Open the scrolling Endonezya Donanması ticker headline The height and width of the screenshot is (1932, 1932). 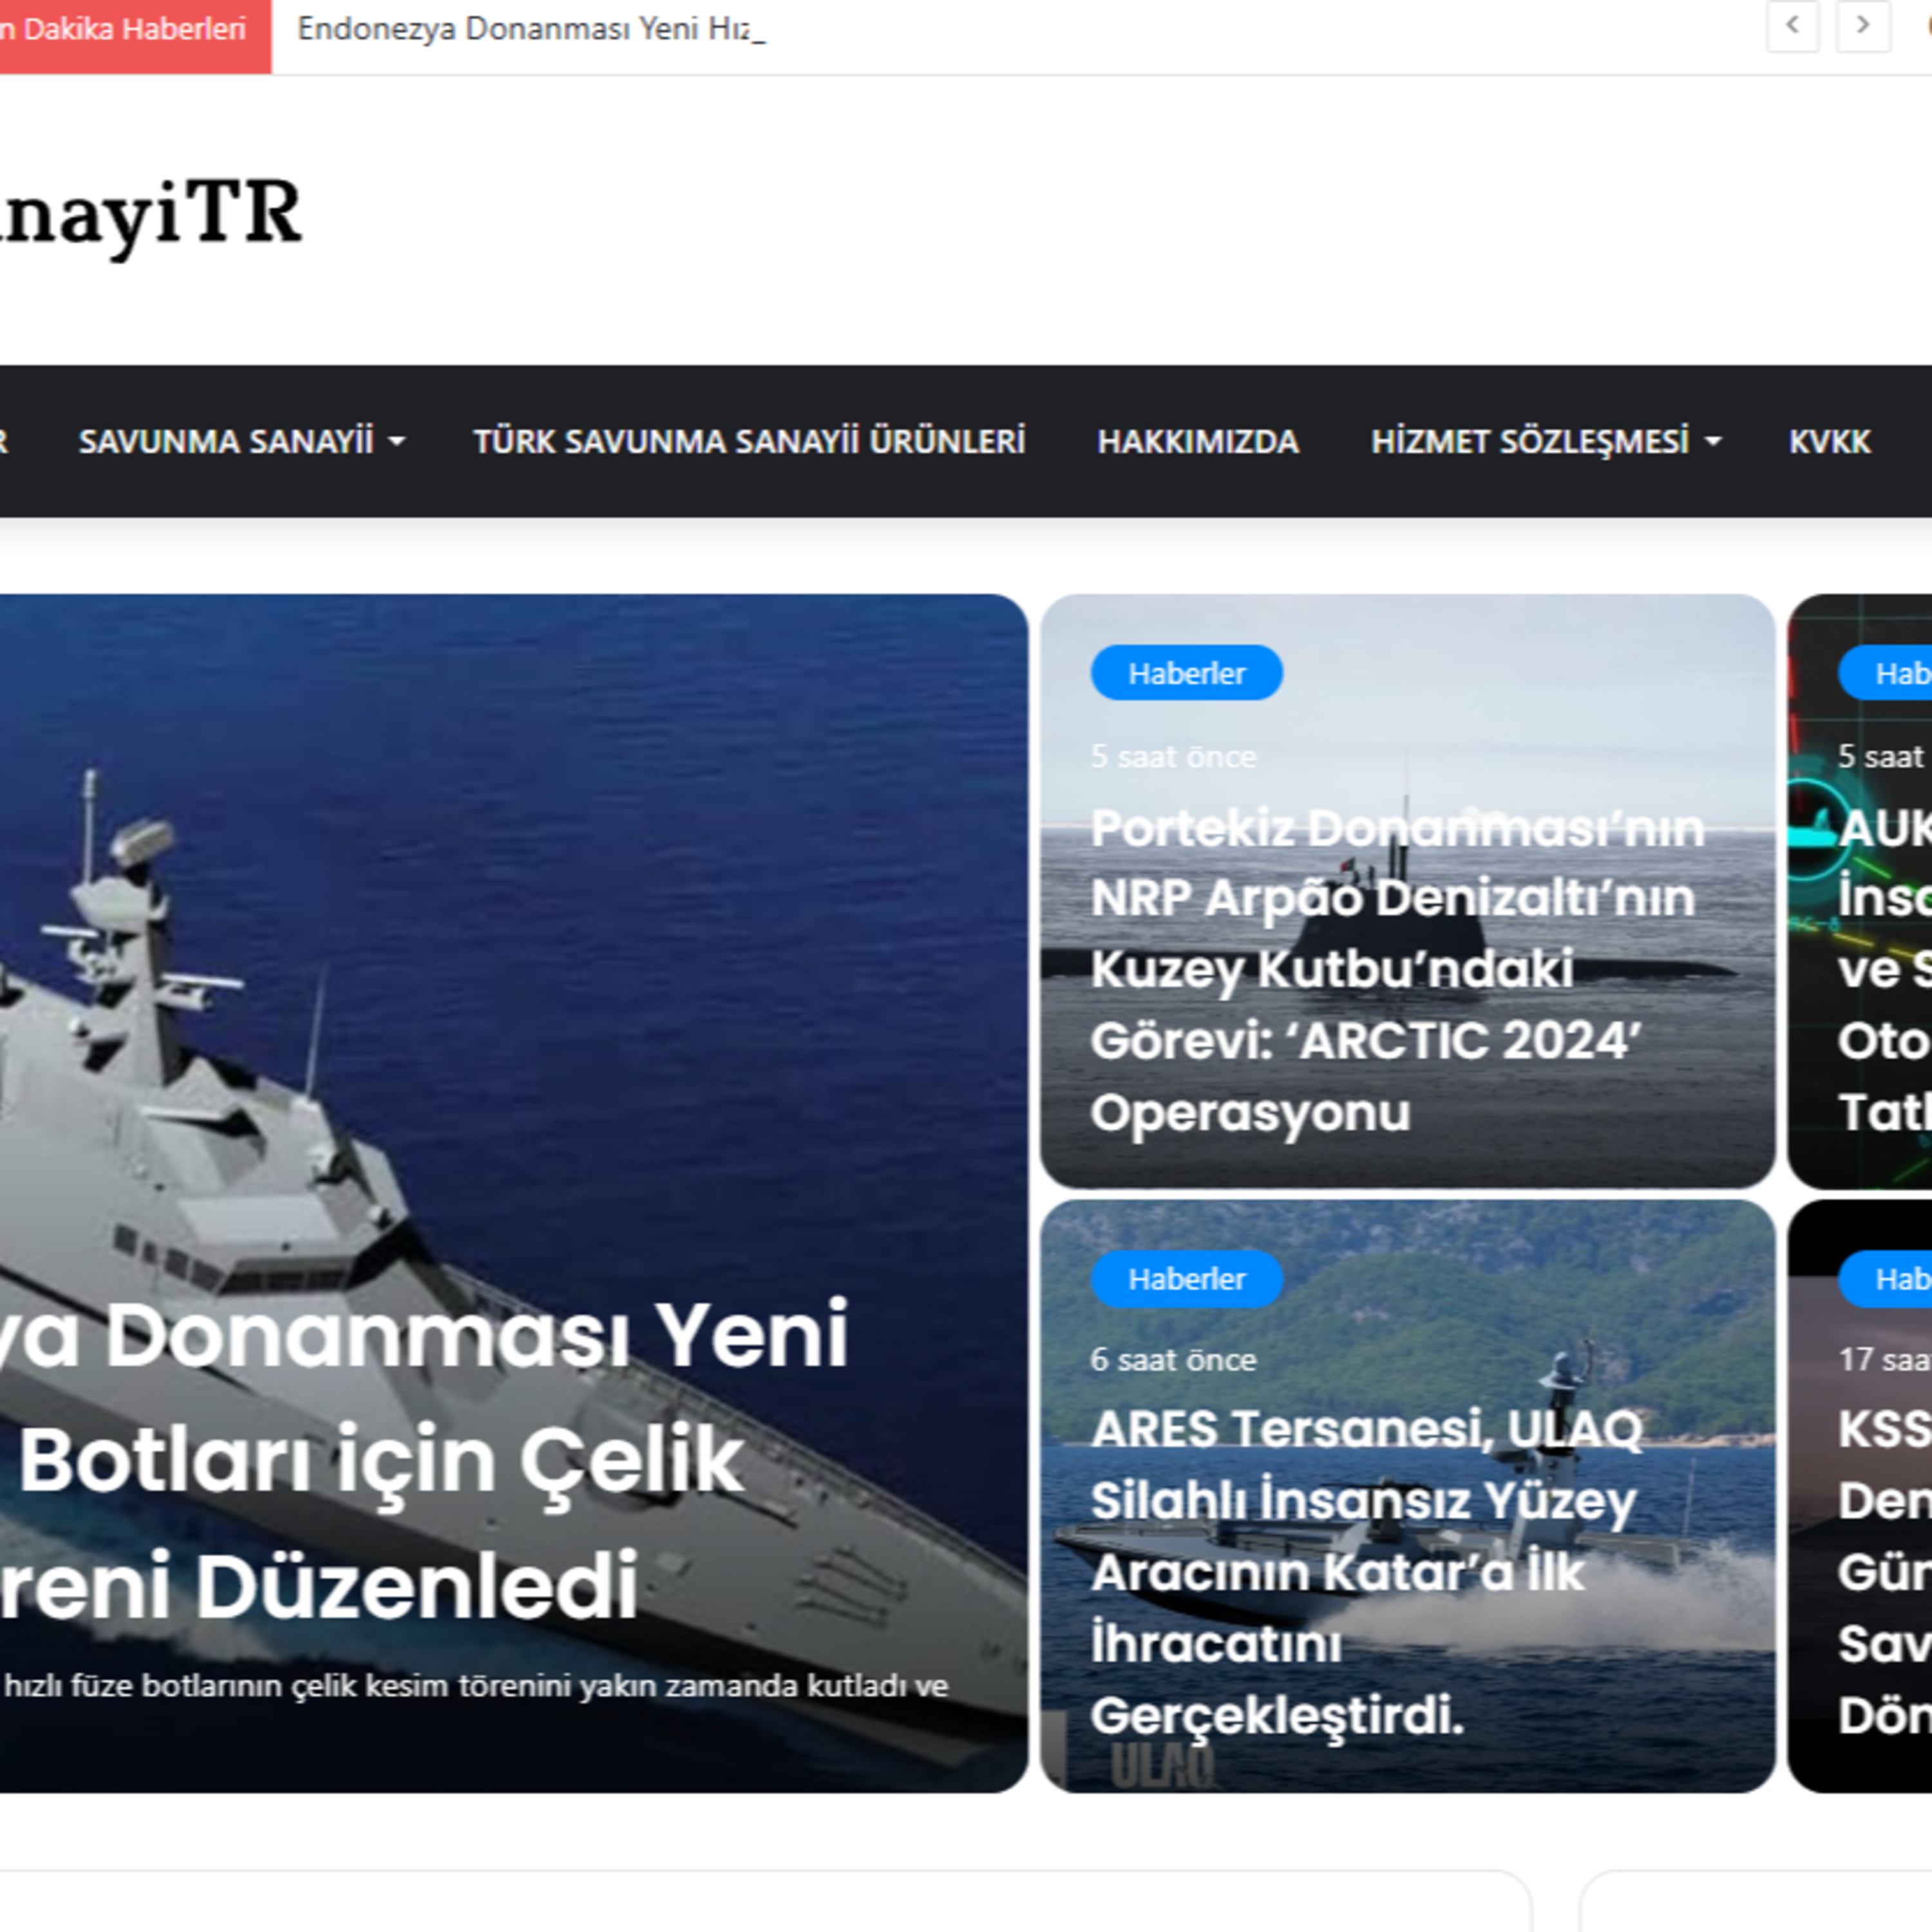531,29
